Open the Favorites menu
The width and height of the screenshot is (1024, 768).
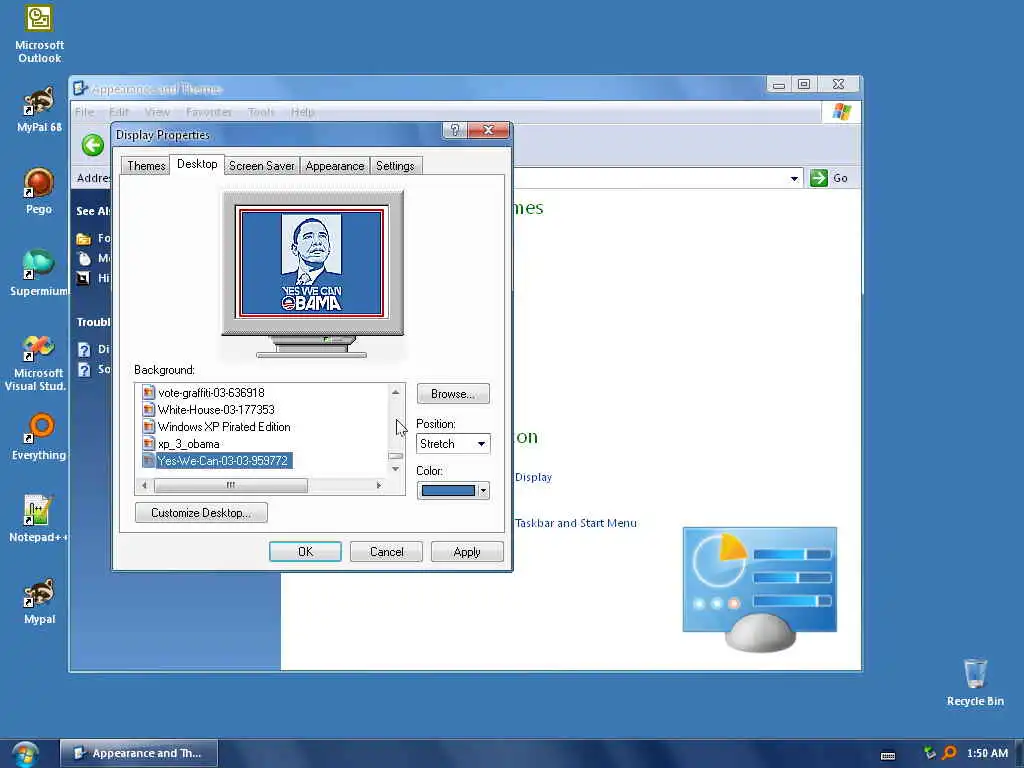[x=208, y=112]
